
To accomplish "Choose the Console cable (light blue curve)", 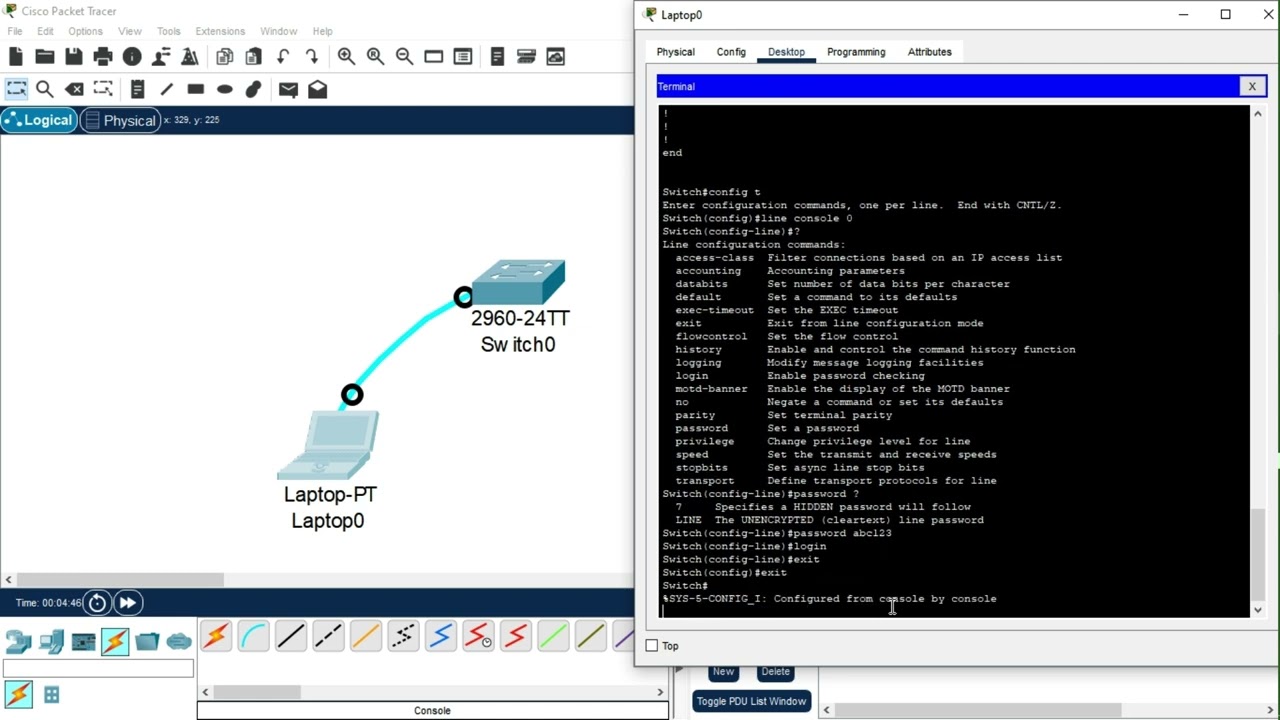I will tap(254, 636).
